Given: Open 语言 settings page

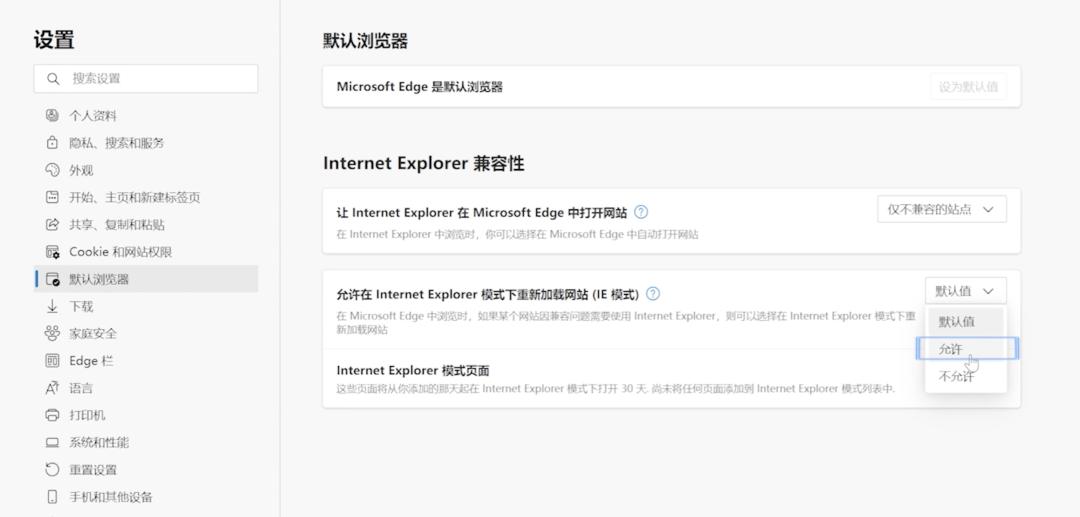Looking at the screenshot, I should pos(146,388).
